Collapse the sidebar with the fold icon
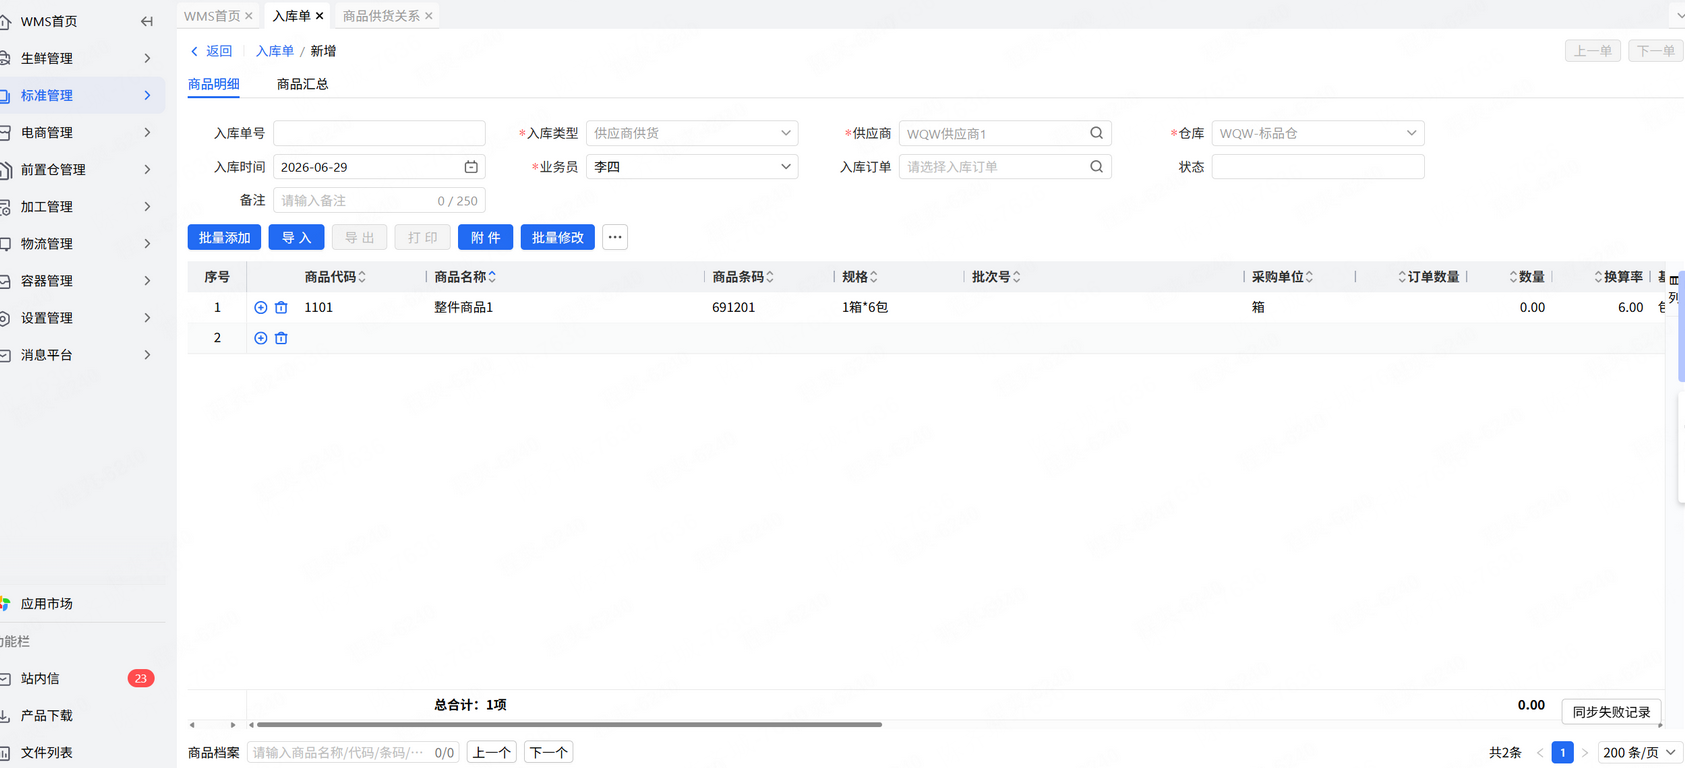The image size is (1685, 768). [147, 21]
